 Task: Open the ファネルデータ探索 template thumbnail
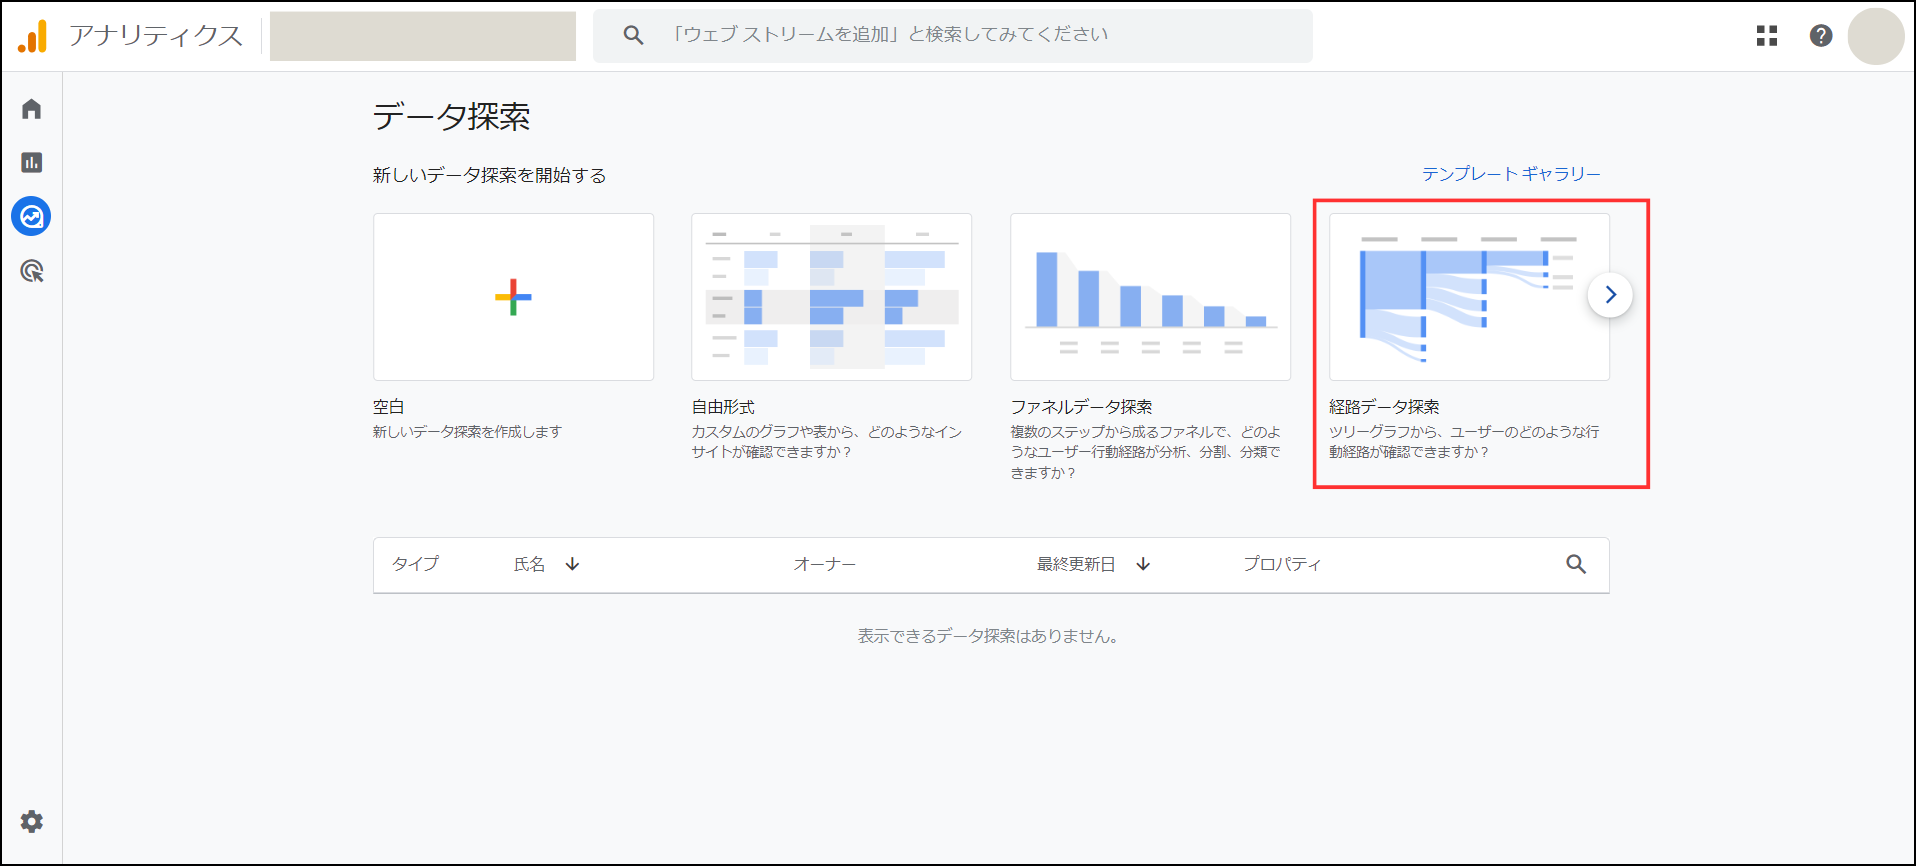(1150, 297)
